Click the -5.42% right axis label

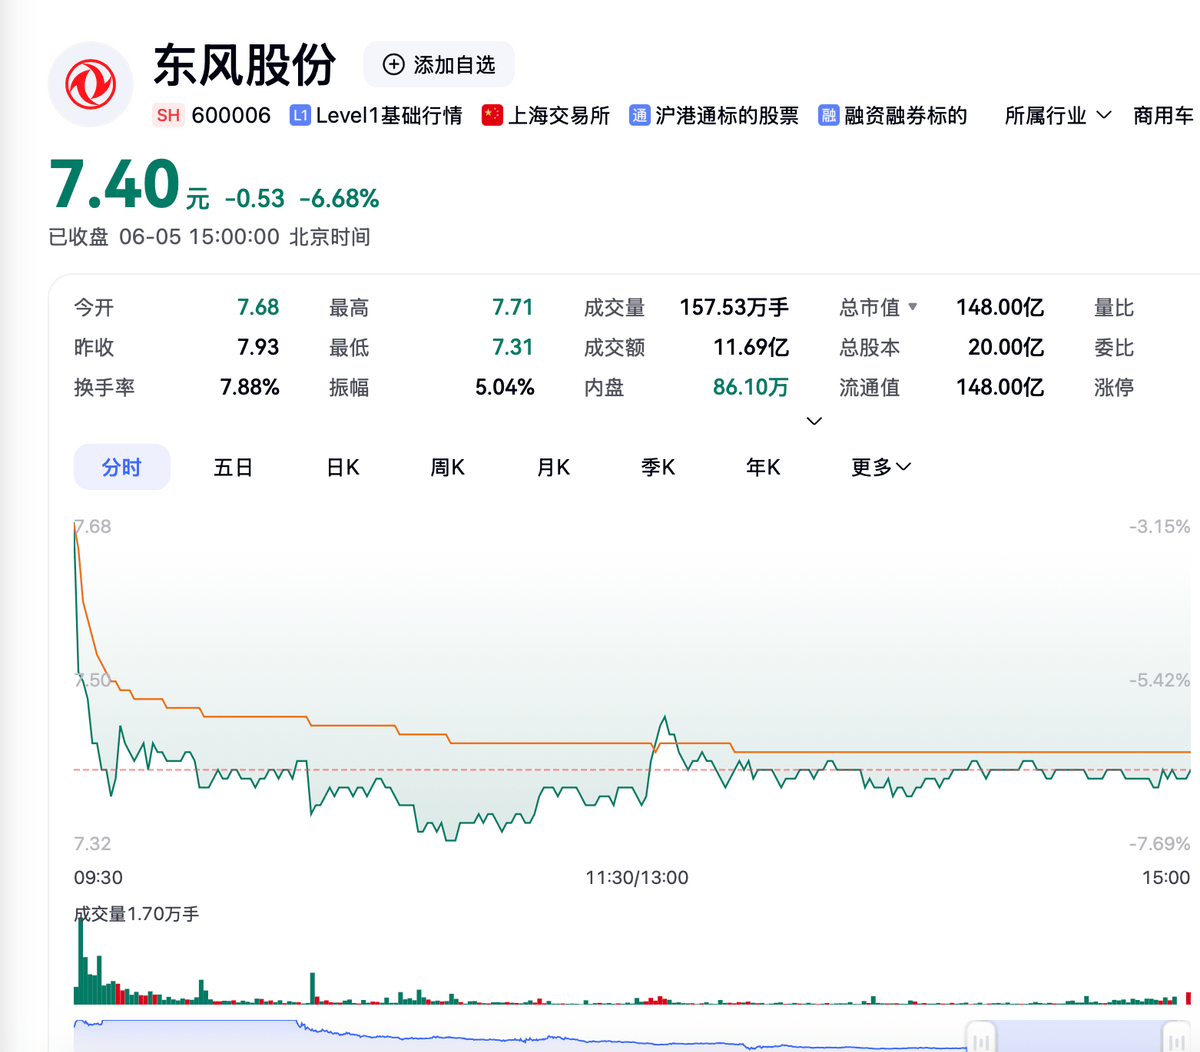point(1160,680)
